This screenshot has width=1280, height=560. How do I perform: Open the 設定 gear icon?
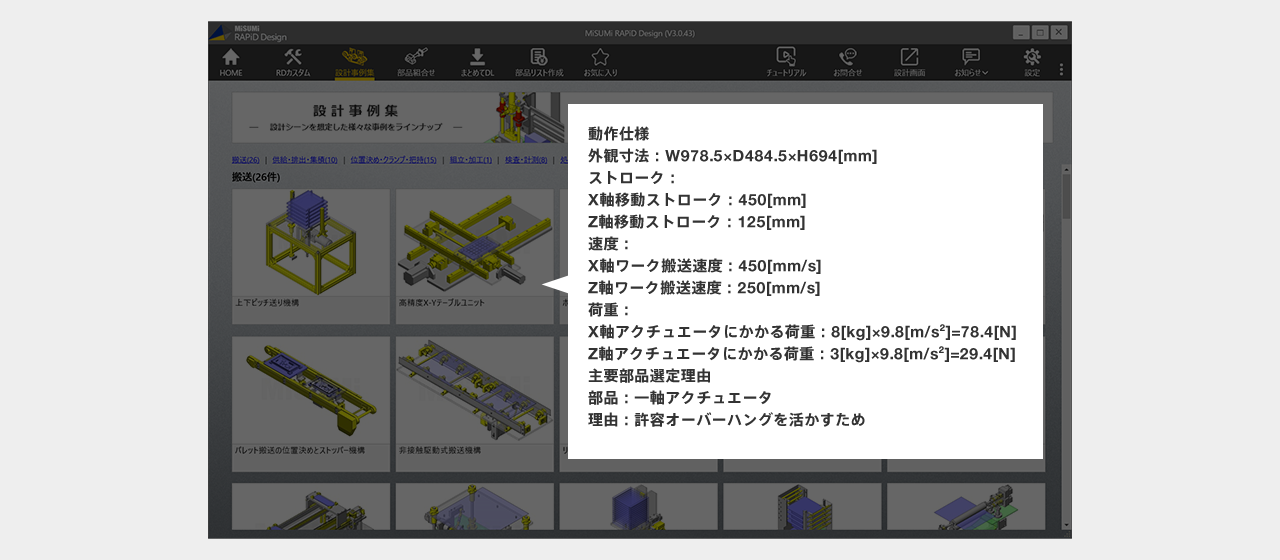tap(1032, 62)
